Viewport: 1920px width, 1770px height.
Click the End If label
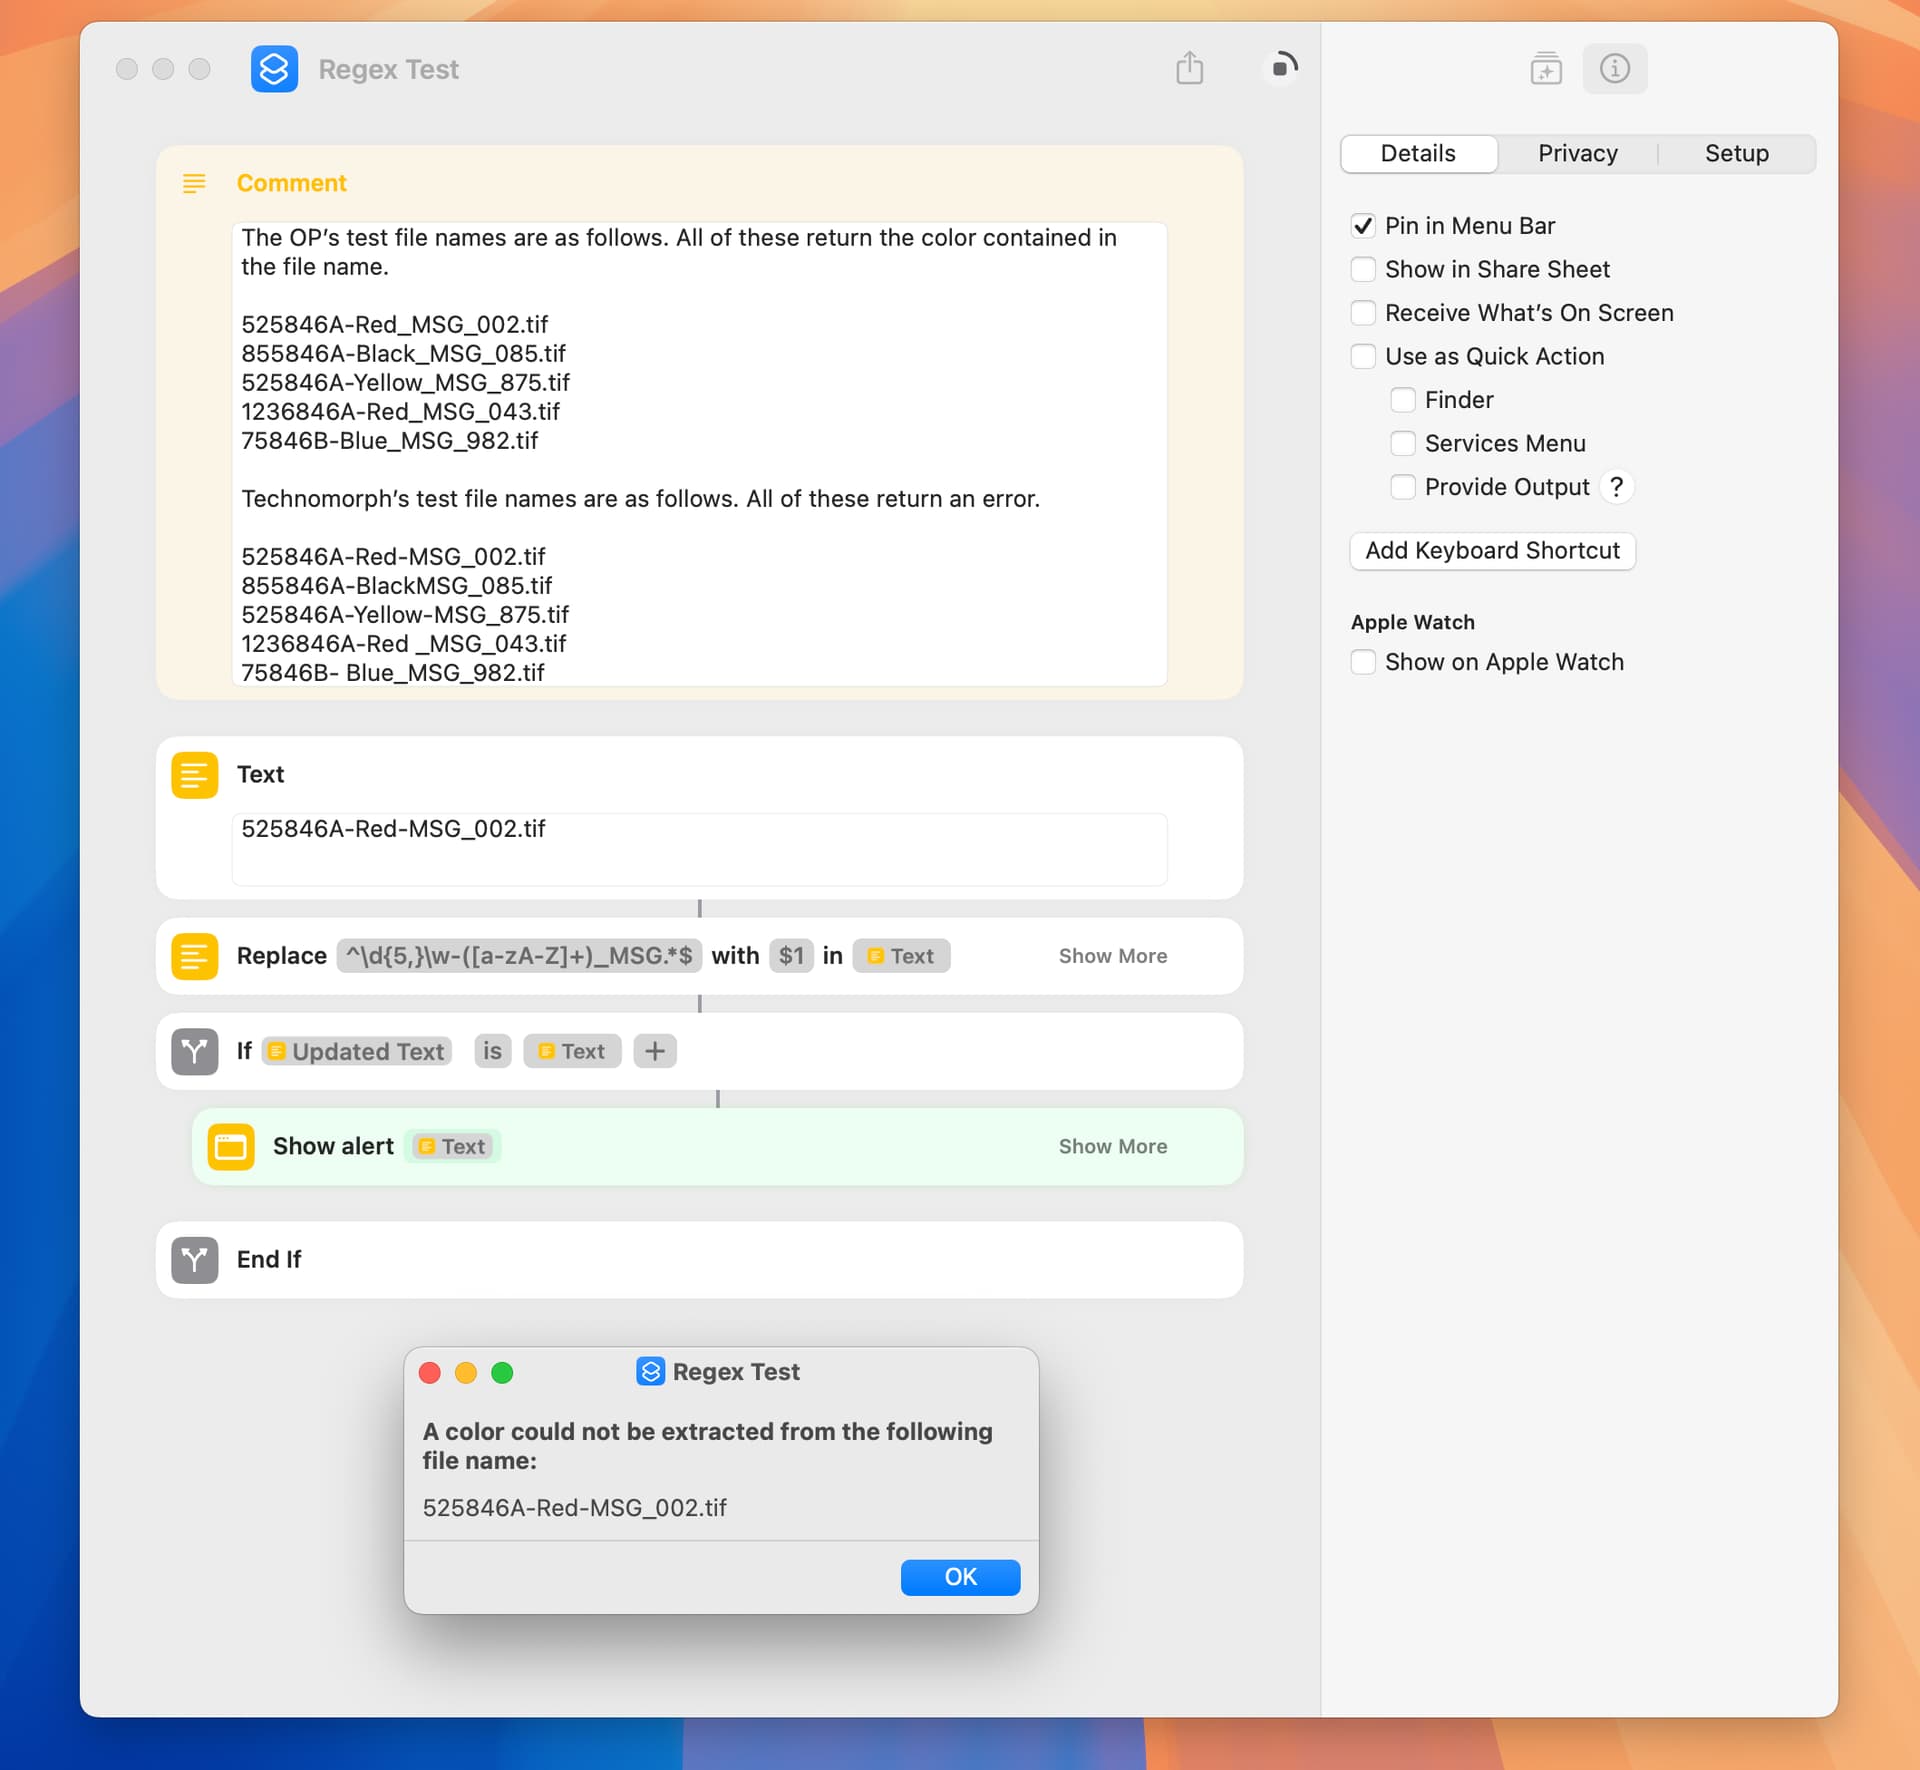pyautogui.click(x=269, y=1259)
